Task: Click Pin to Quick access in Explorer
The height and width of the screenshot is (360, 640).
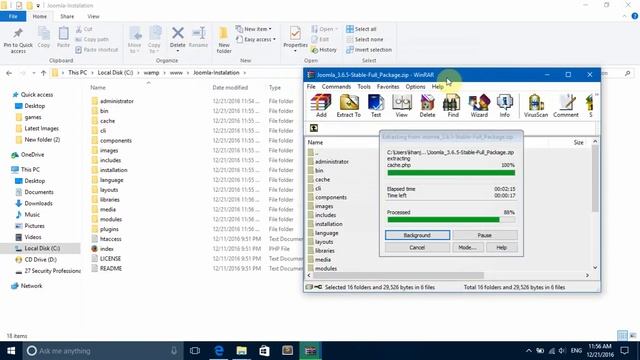Action: pos(18,40)
